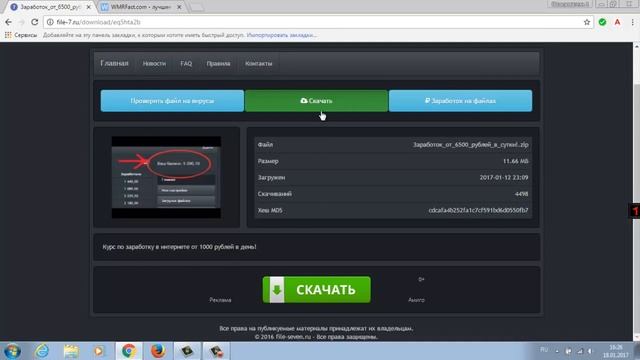Viewport: 640px width, 360px height.
Task: Open the FAQ menu item
Action: coord(186,64)
